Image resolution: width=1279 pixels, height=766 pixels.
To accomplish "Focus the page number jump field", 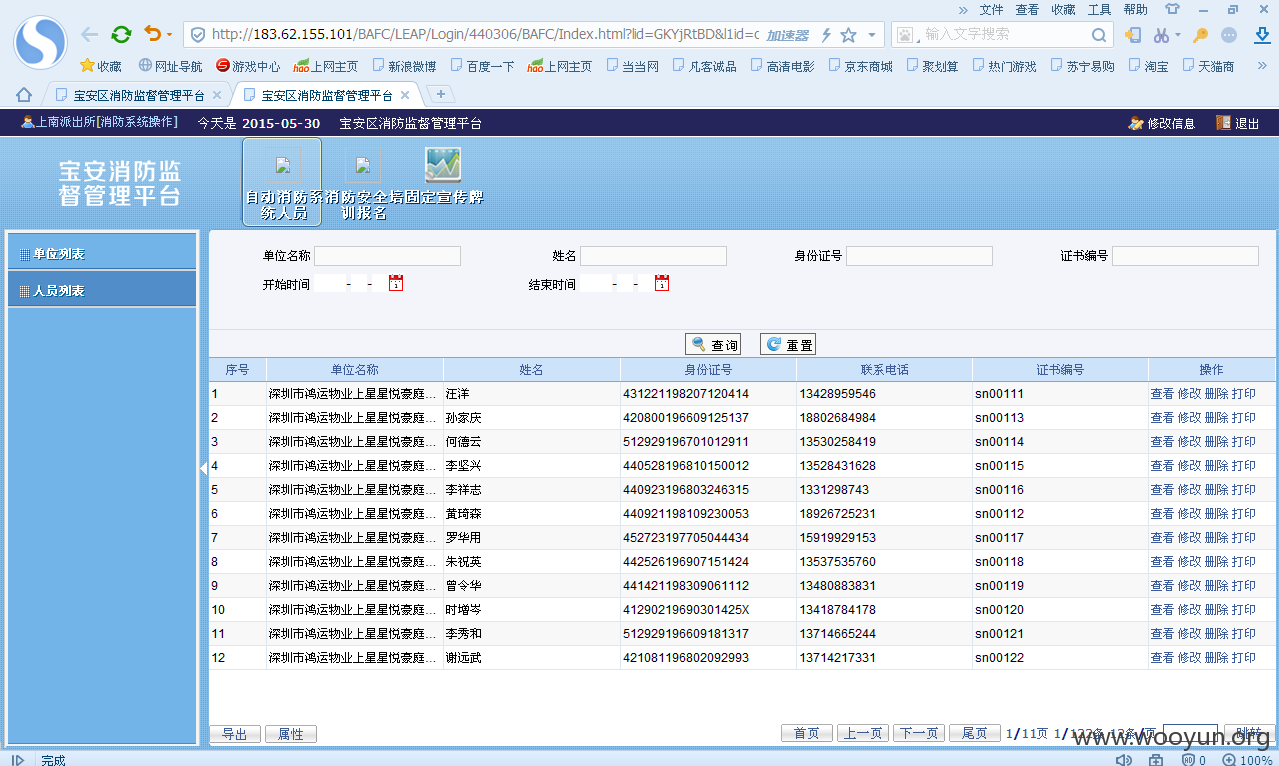I will click(1191, 733).
